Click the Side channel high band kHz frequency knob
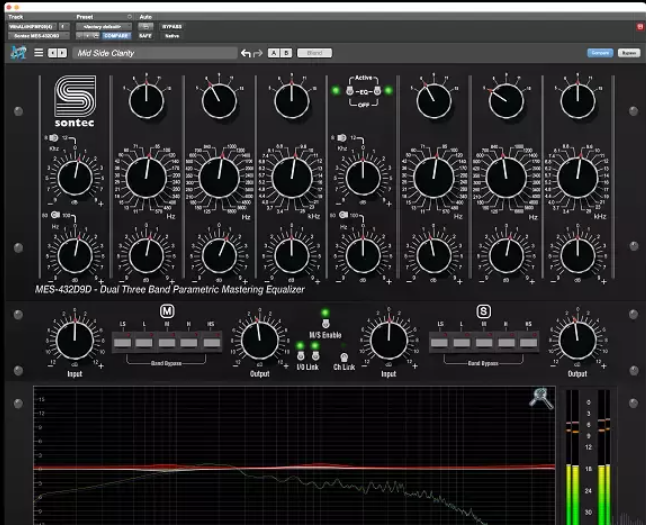 coord(578,178)
